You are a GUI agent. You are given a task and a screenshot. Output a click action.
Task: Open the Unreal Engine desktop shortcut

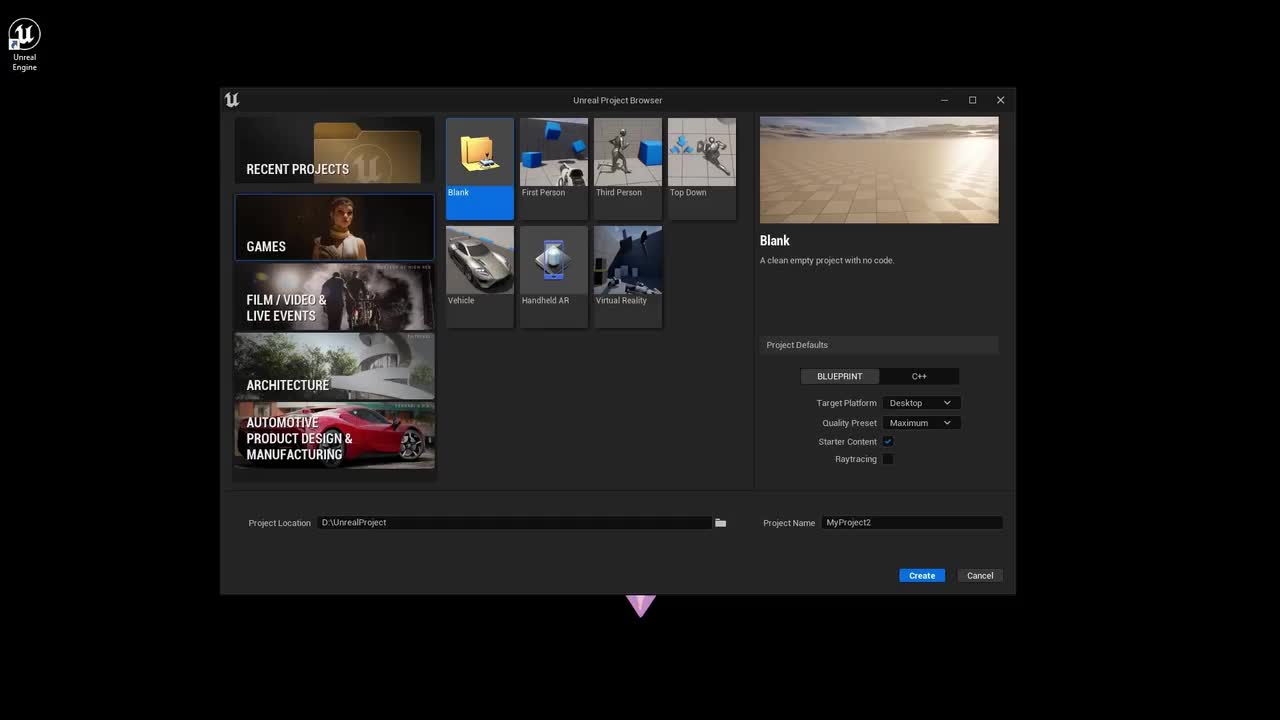pyautogui.click(x=24, y=46)
